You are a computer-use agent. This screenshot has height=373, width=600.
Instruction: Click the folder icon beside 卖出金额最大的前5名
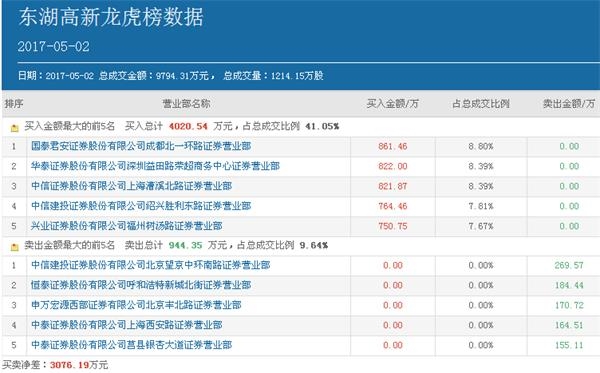(15, 247)
